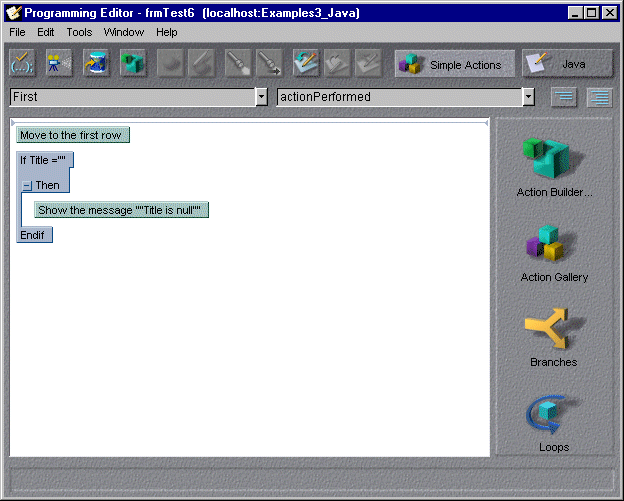The width and height of the screenshot is (624, 501).
Task: Click the grayed feather toolbar icon
Action: 170,63
